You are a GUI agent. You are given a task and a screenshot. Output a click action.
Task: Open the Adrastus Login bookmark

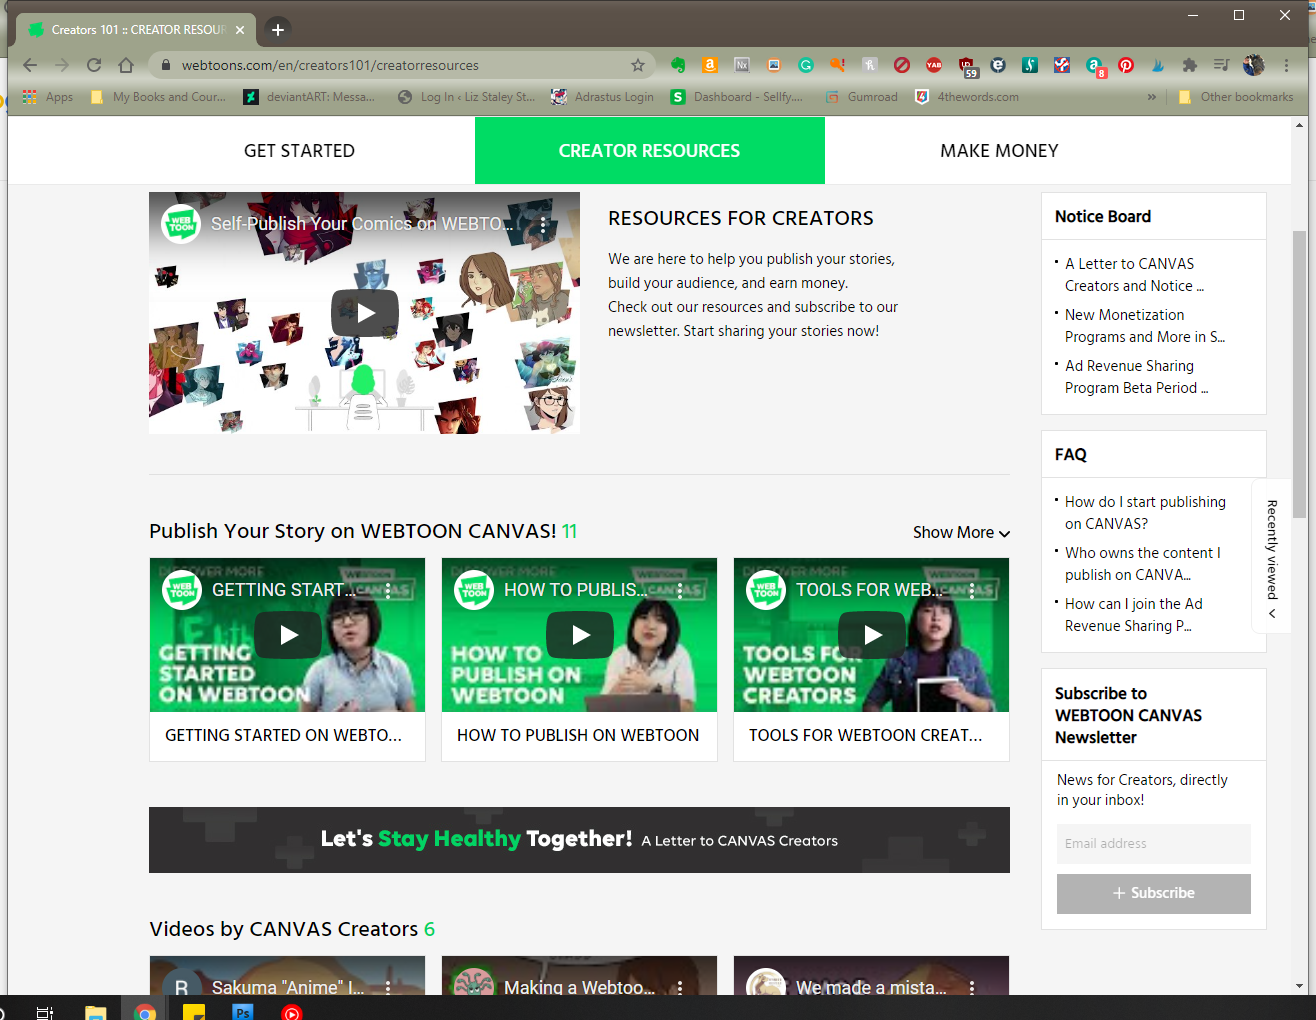point(603,97)
